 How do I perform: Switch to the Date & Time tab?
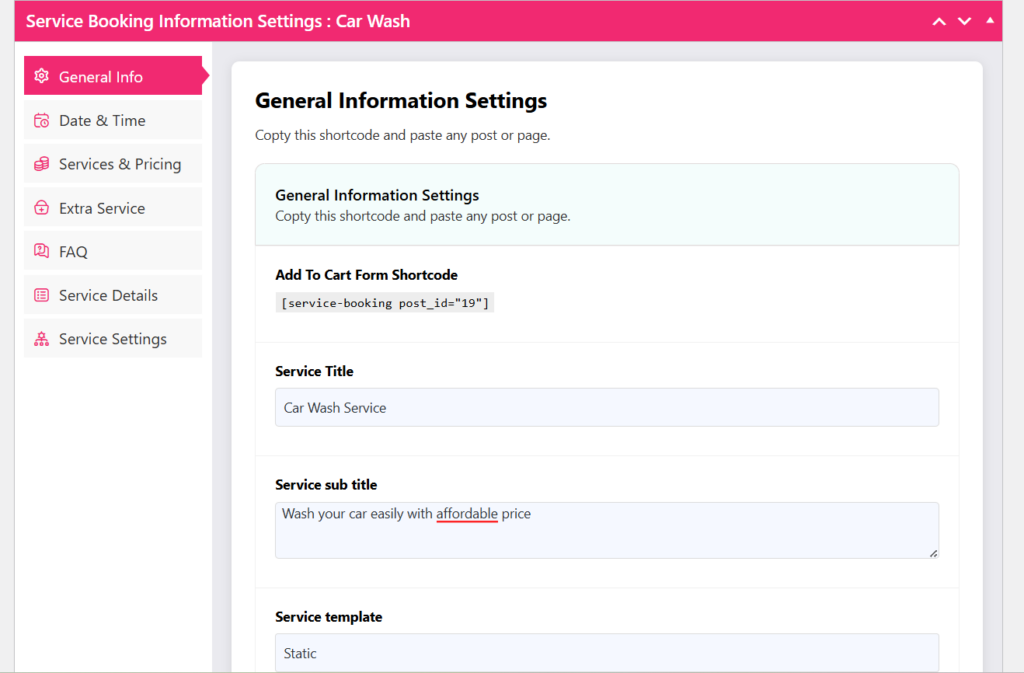(113, 120)
